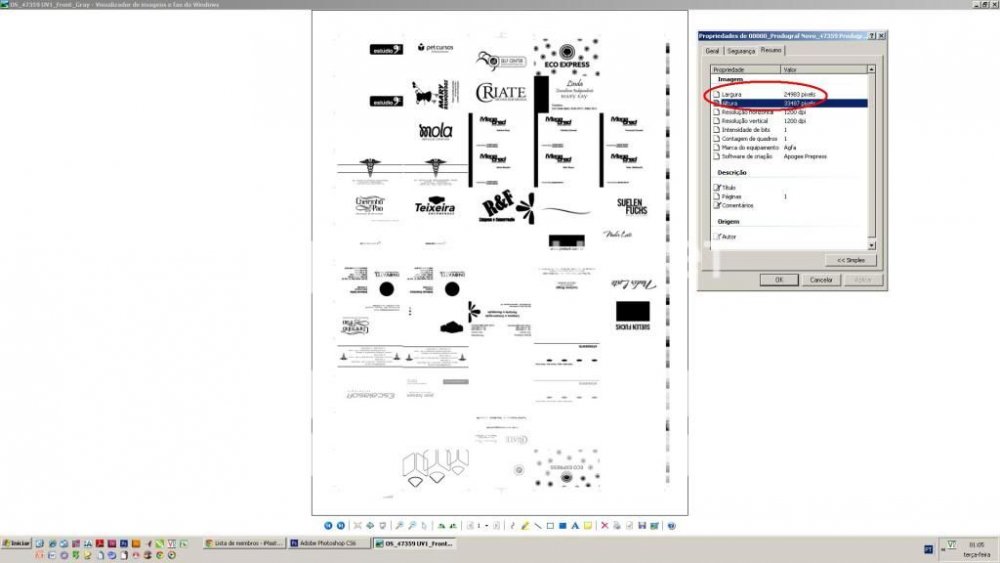Click the Next Image arrow in viewer toolbar
This screenshot has width=1000, height=563.
pyautogui.click(x=340, y=525)
